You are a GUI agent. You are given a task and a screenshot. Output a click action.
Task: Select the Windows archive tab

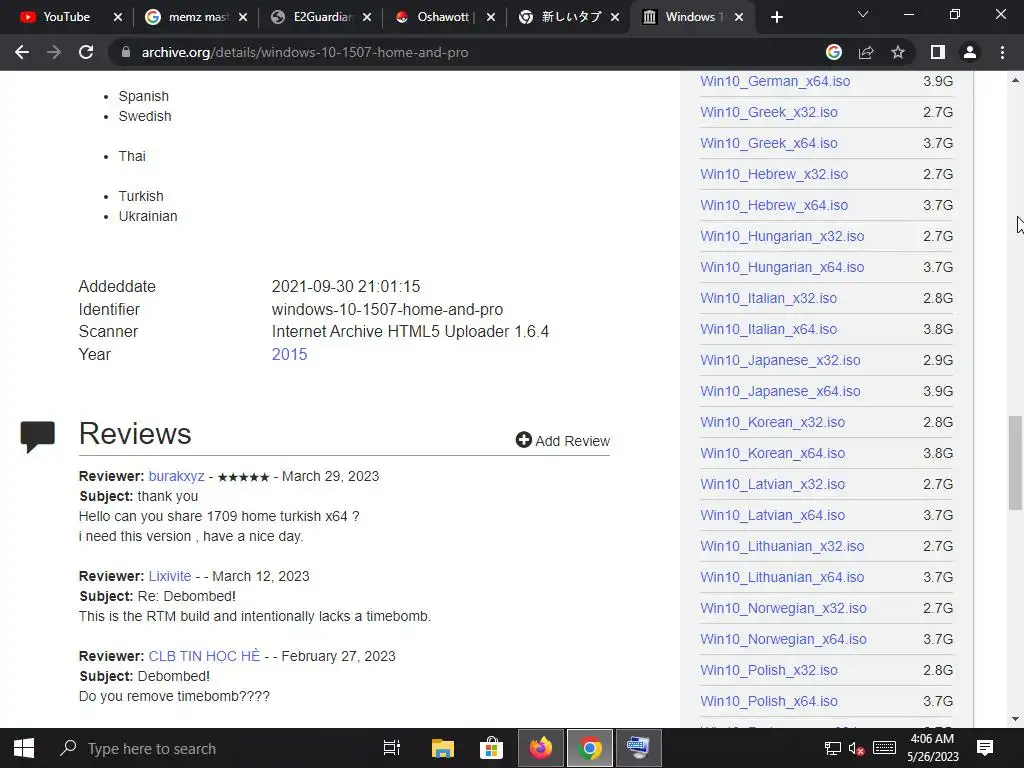691,17
